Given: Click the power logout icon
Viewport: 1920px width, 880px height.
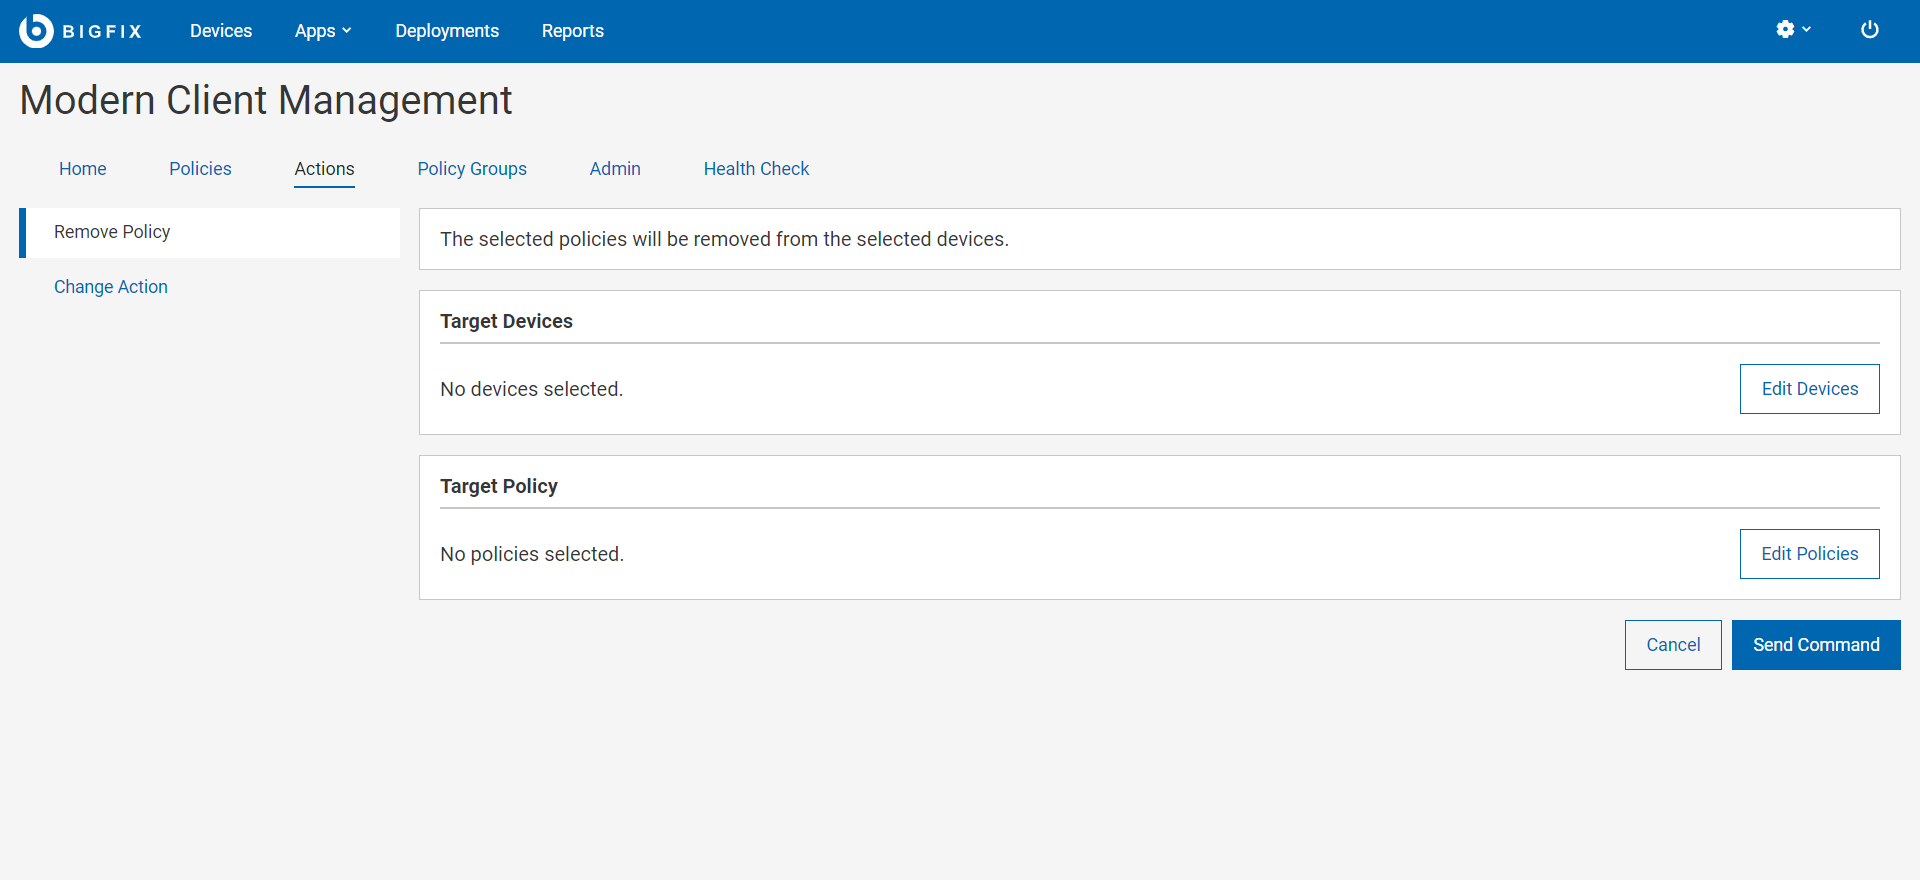Looking at the screenshot, I should 1869,30.
